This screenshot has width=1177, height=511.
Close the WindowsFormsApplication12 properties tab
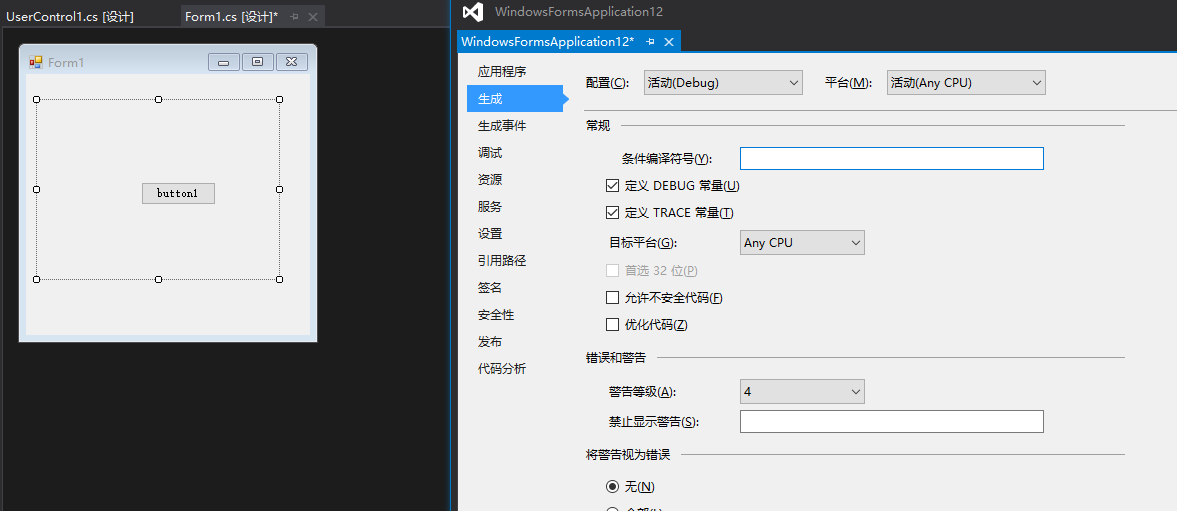[x=669, y=41]
